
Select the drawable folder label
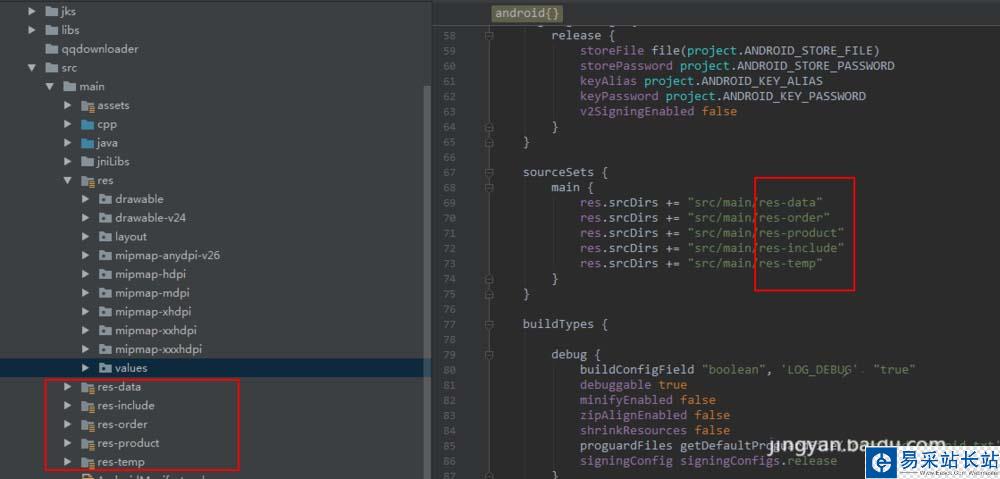pyautogui.click(x=139, y=199)
